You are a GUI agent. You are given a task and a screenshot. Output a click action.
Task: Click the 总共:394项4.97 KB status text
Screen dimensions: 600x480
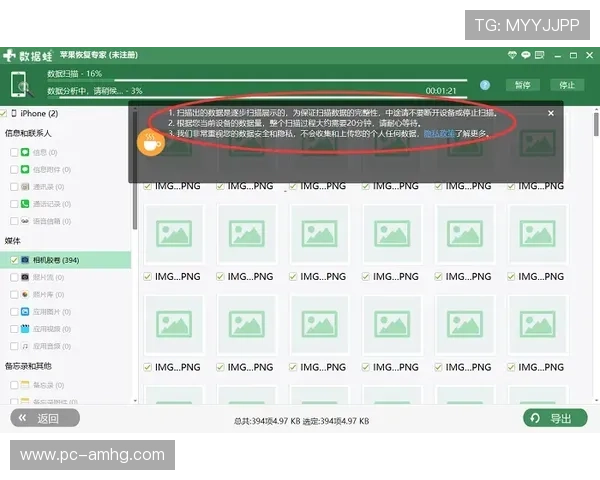pyautogui.click(x=267, y=421)
